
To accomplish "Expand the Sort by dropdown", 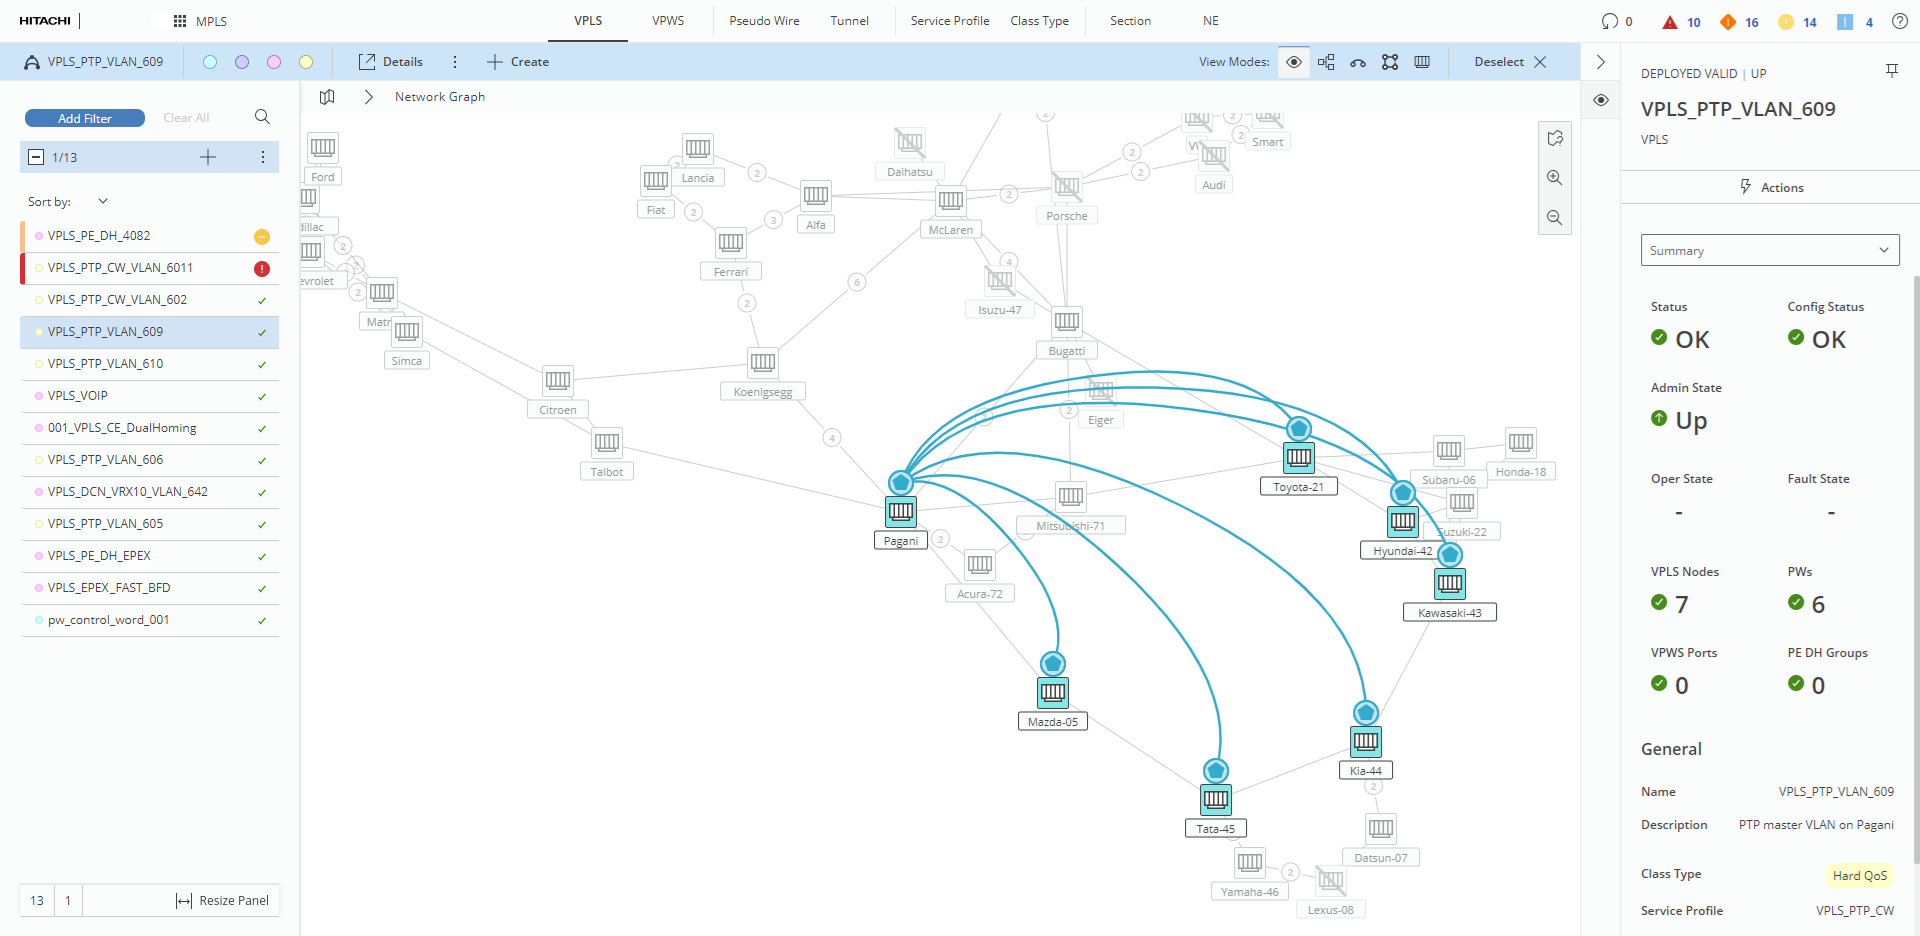I will [x=102, y=201].
